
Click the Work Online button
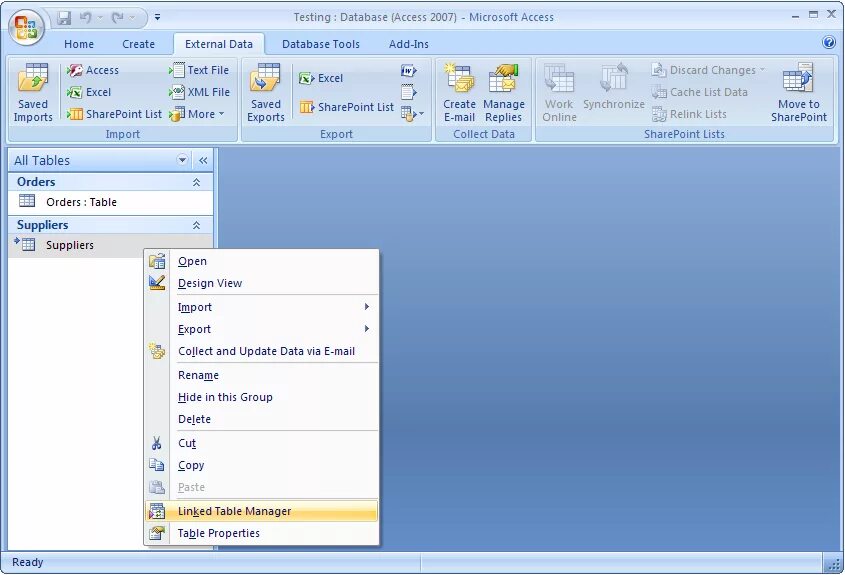pos(559,92)
